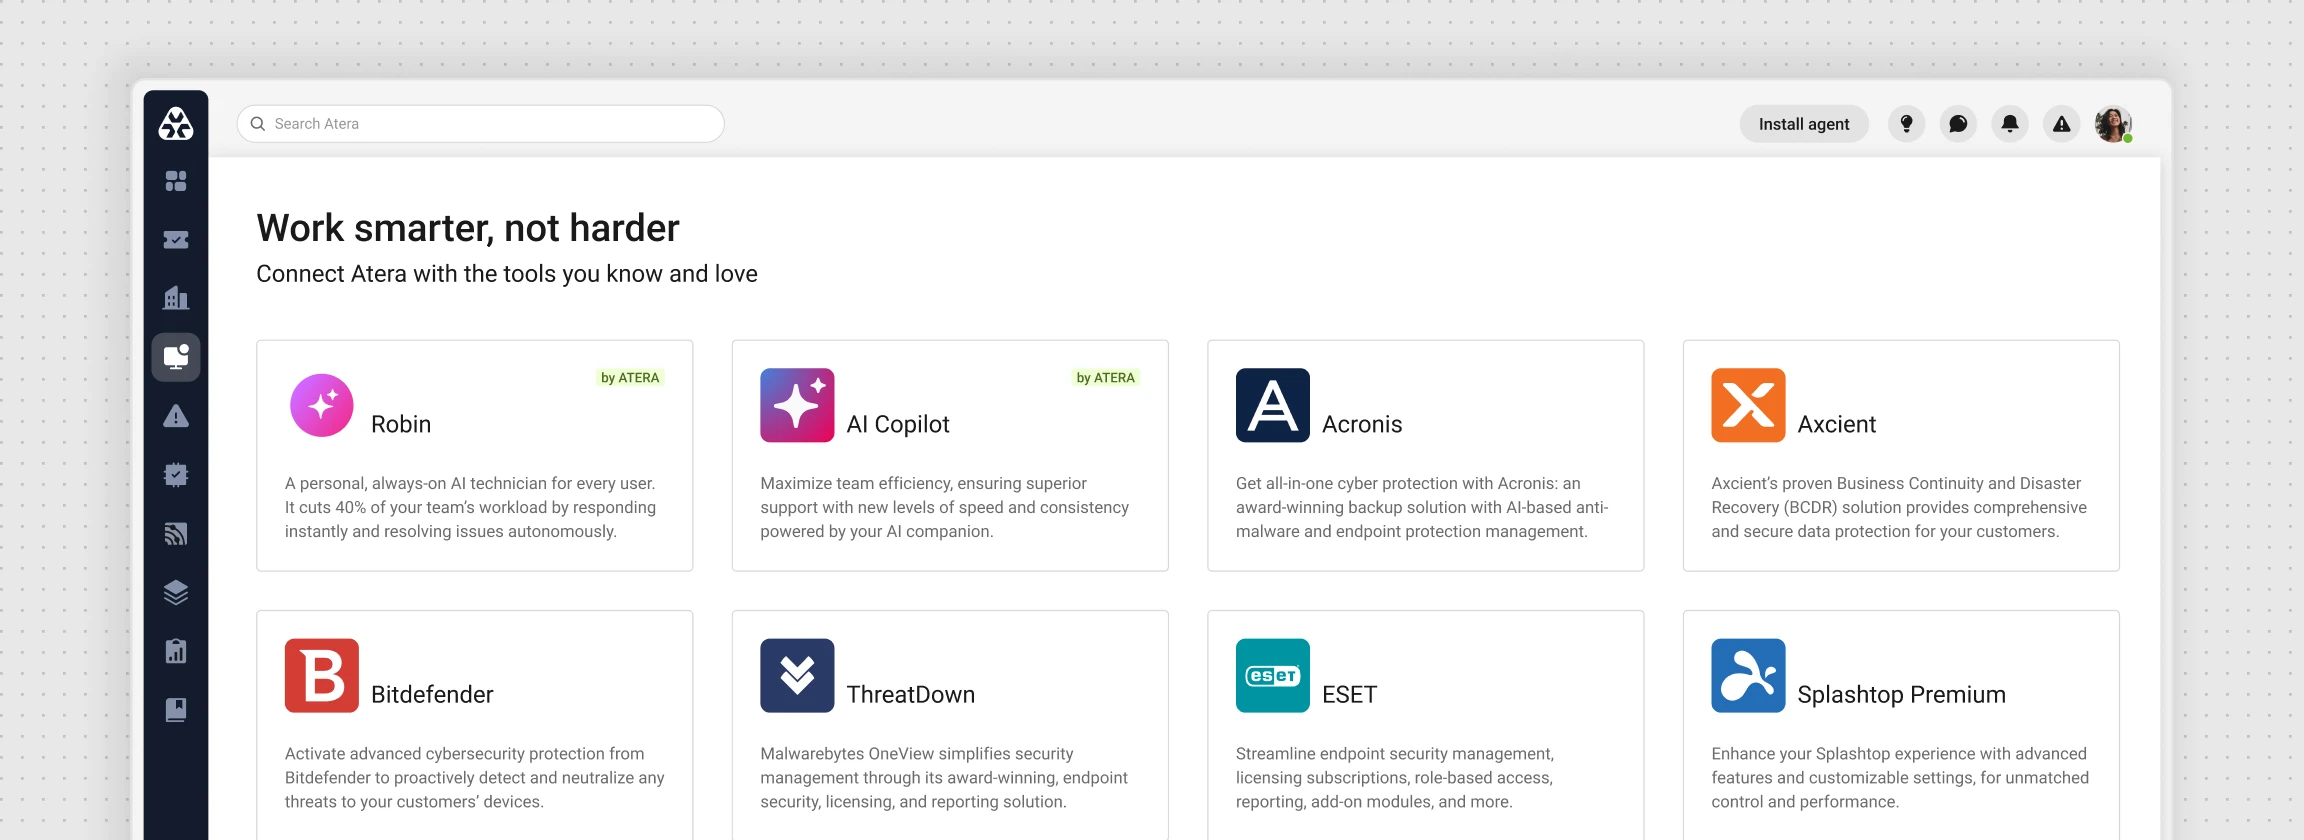Open the Patch management badge icon in the sidebar
The image size is (2304, 840).
[x=176, y=475]
